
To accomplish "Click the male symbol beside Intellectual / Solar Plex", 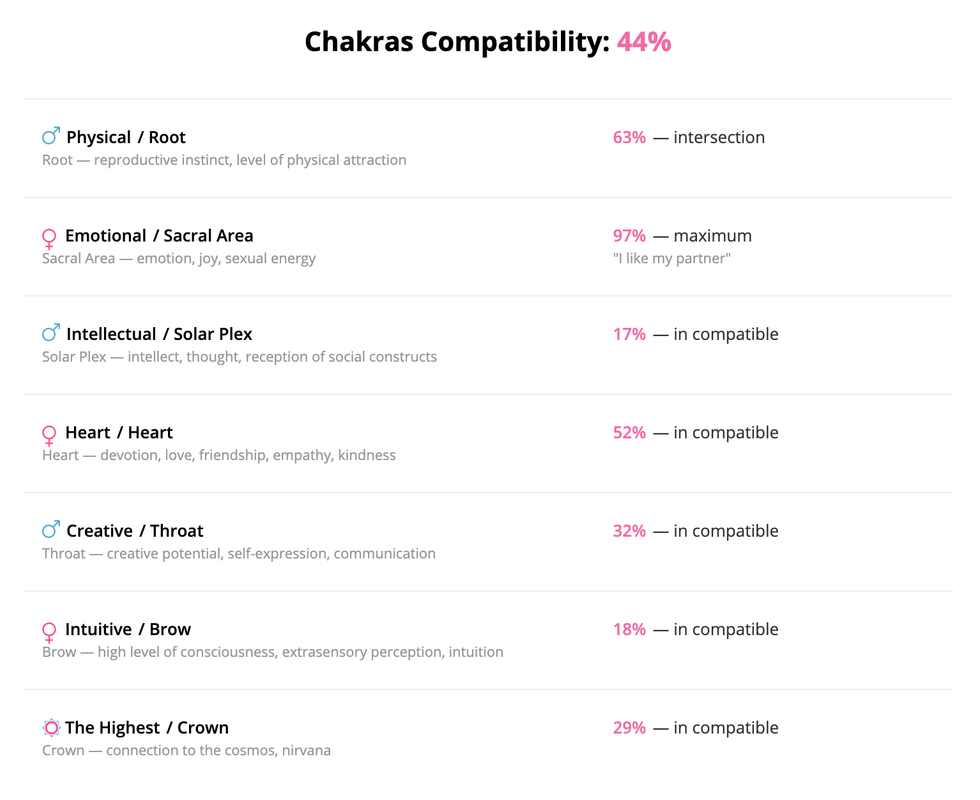I will [x=51, y=333].
